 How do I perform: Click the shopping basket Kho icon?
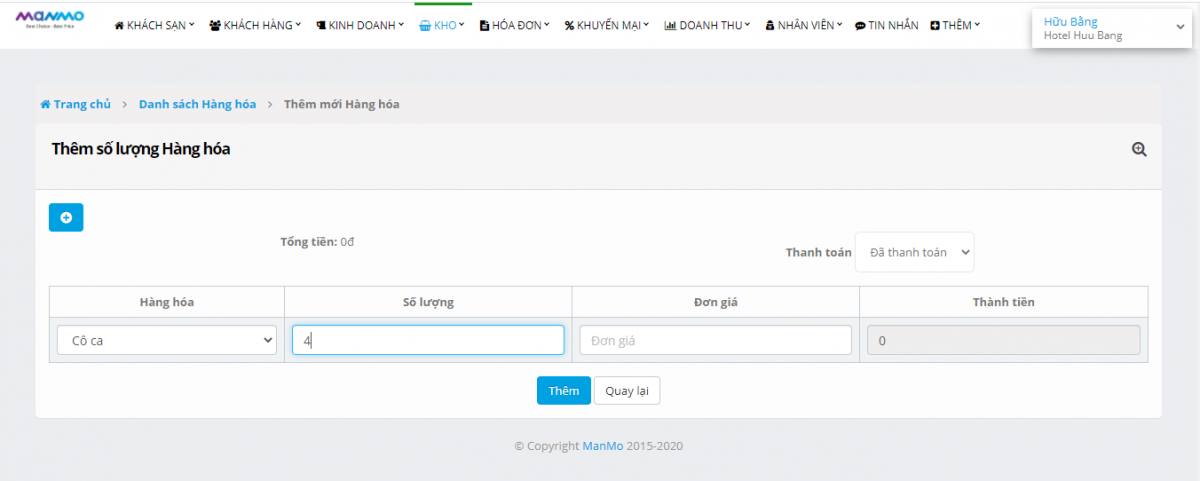pos(425,25)
